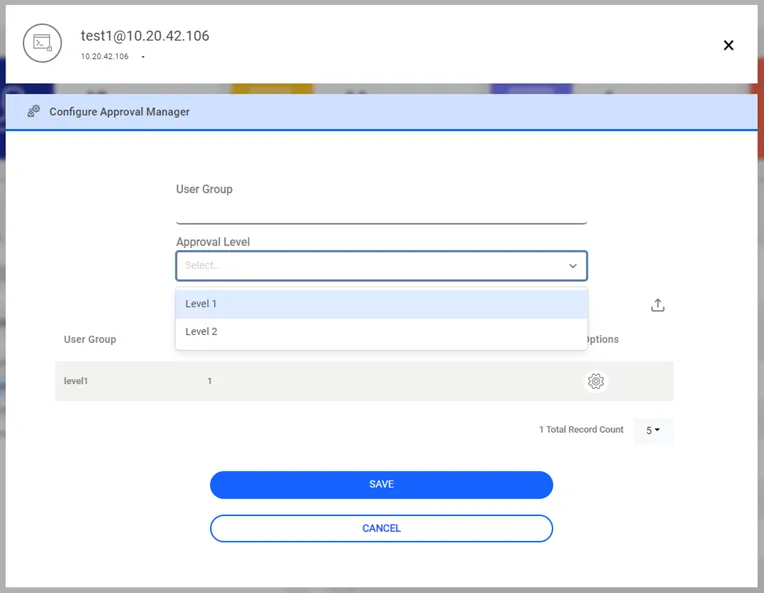
Task: Click the User Group column header
Action: pos(90,339)
